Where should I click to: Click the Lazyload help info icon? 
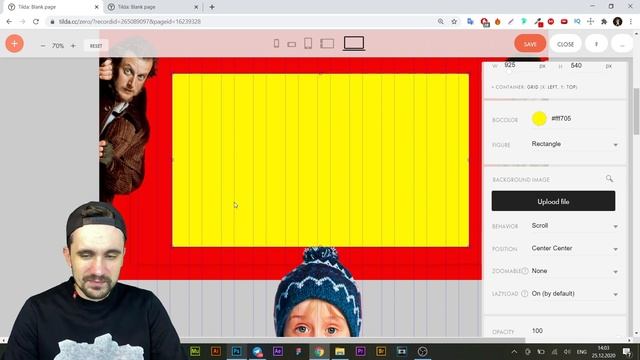pyautogui.click(x=524, y=293)
